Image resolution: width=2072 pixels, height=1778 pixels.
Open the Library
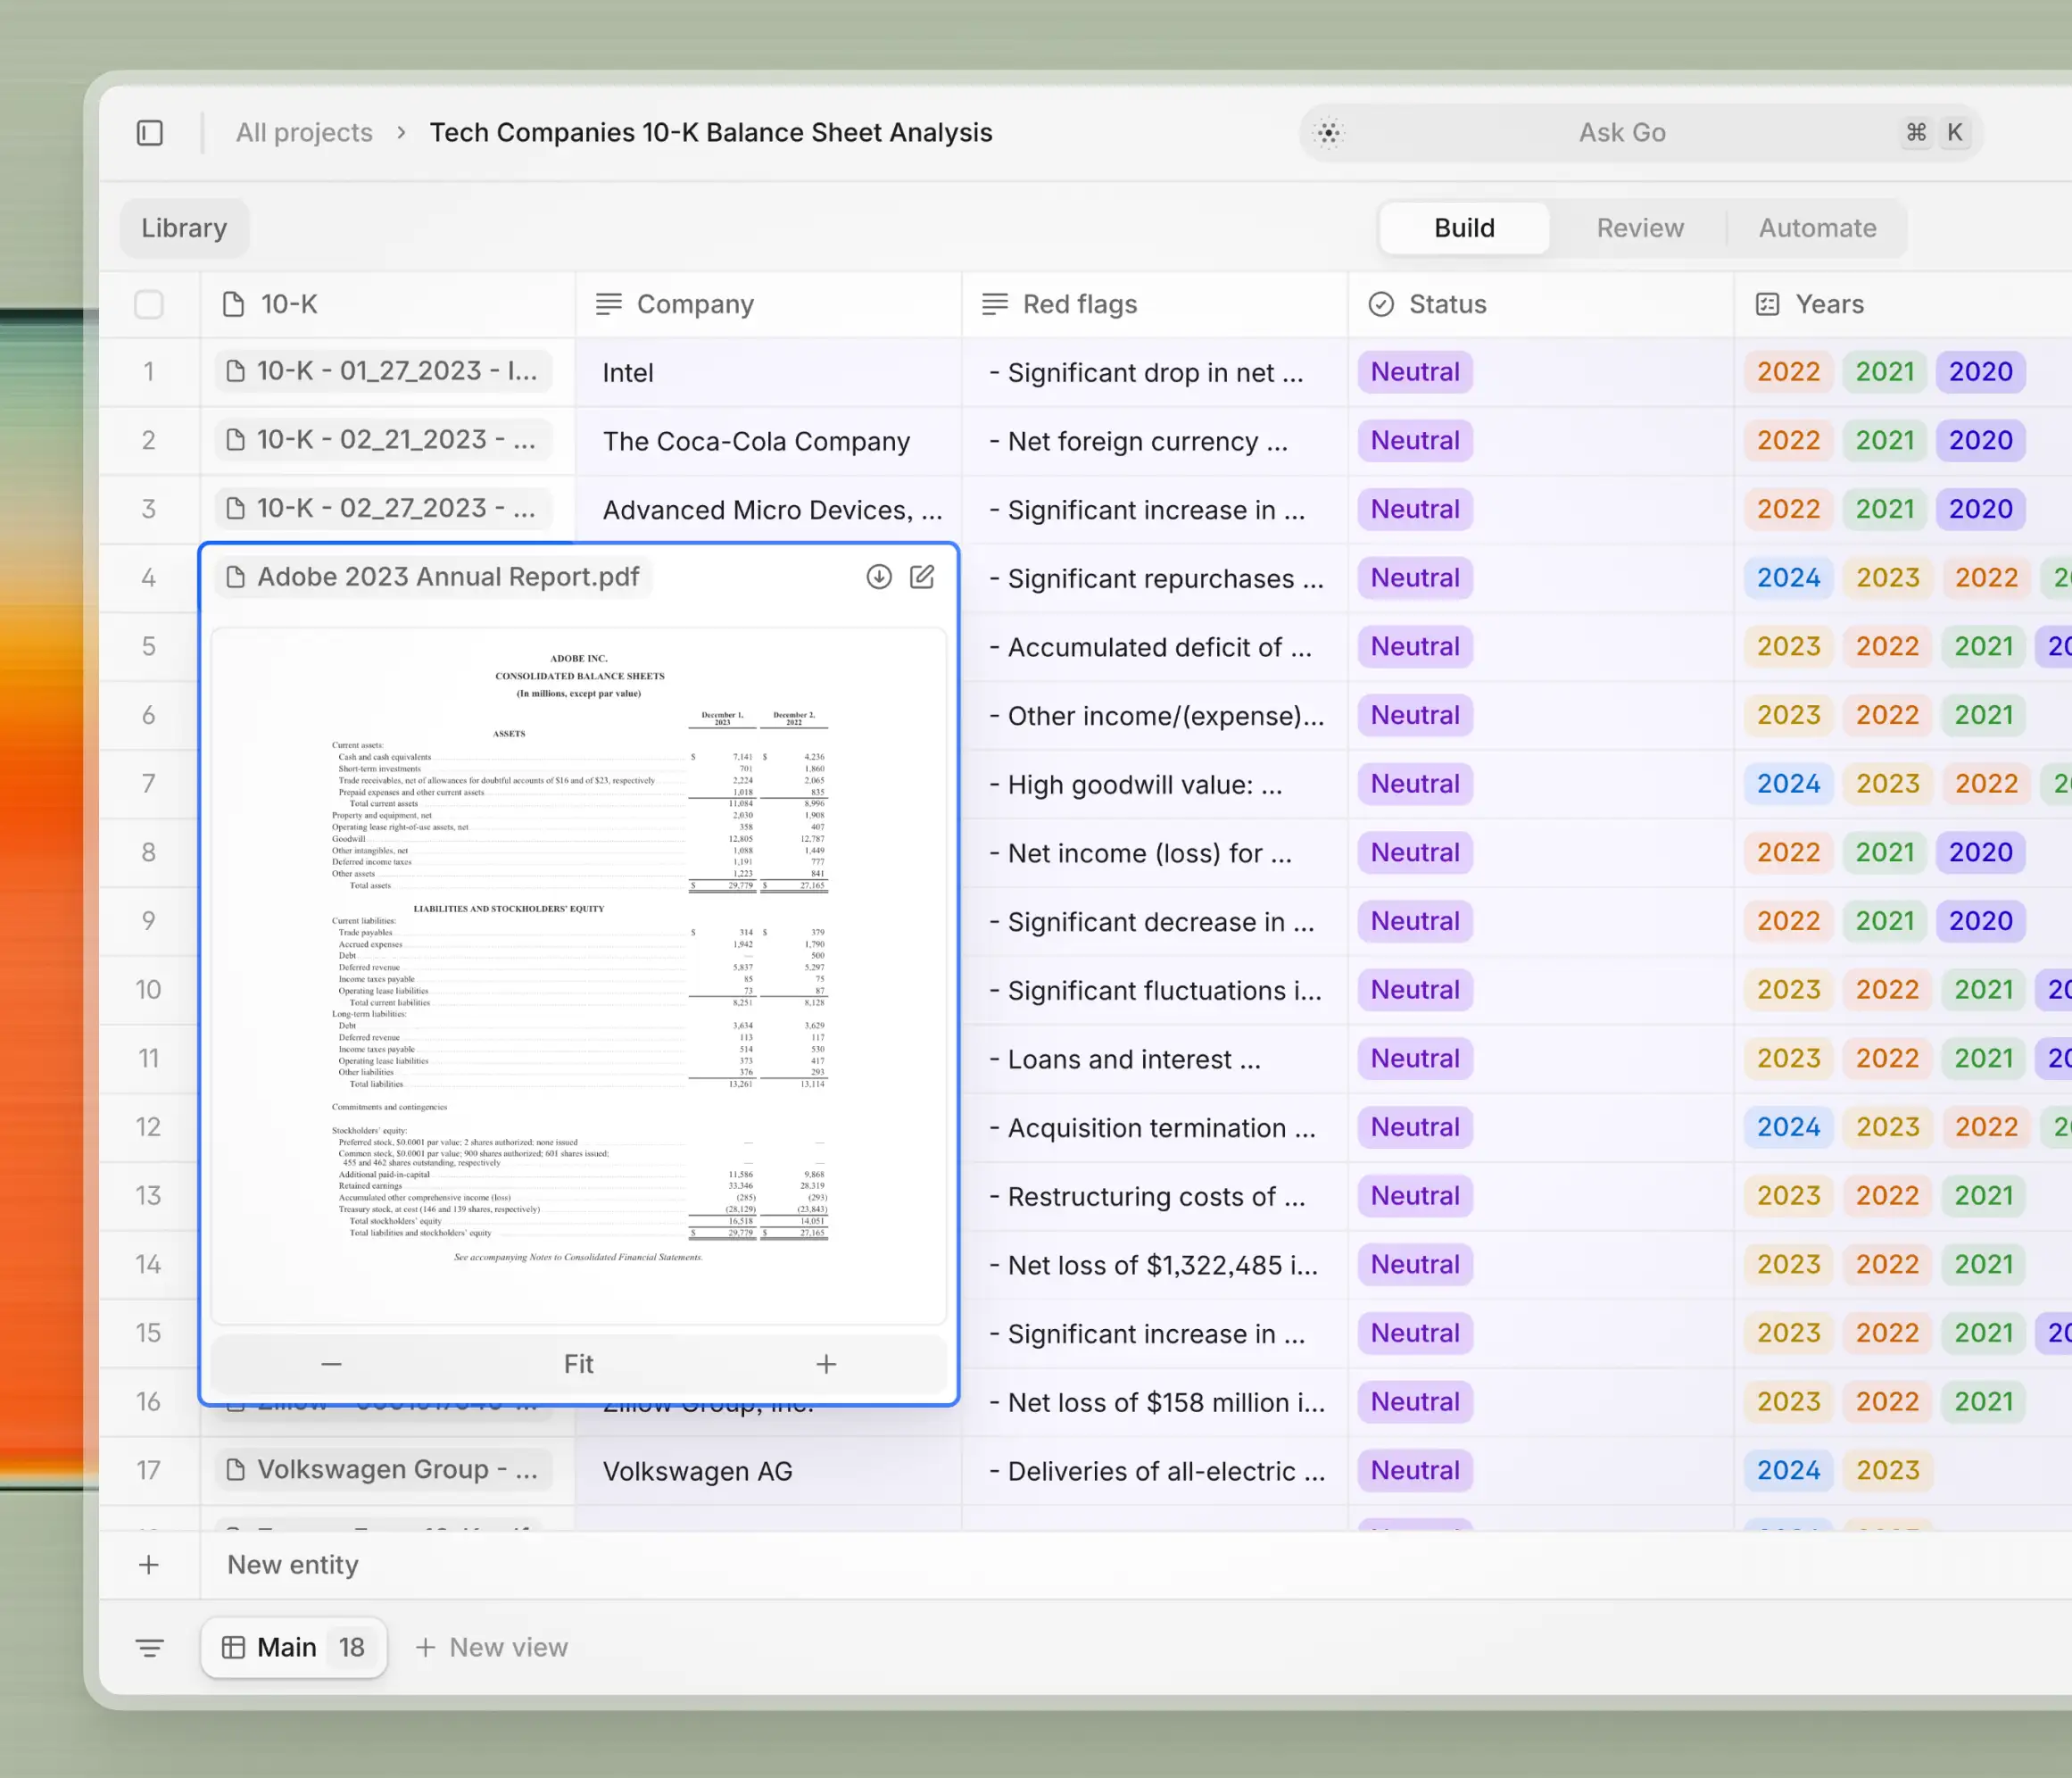tap(183, 228)
